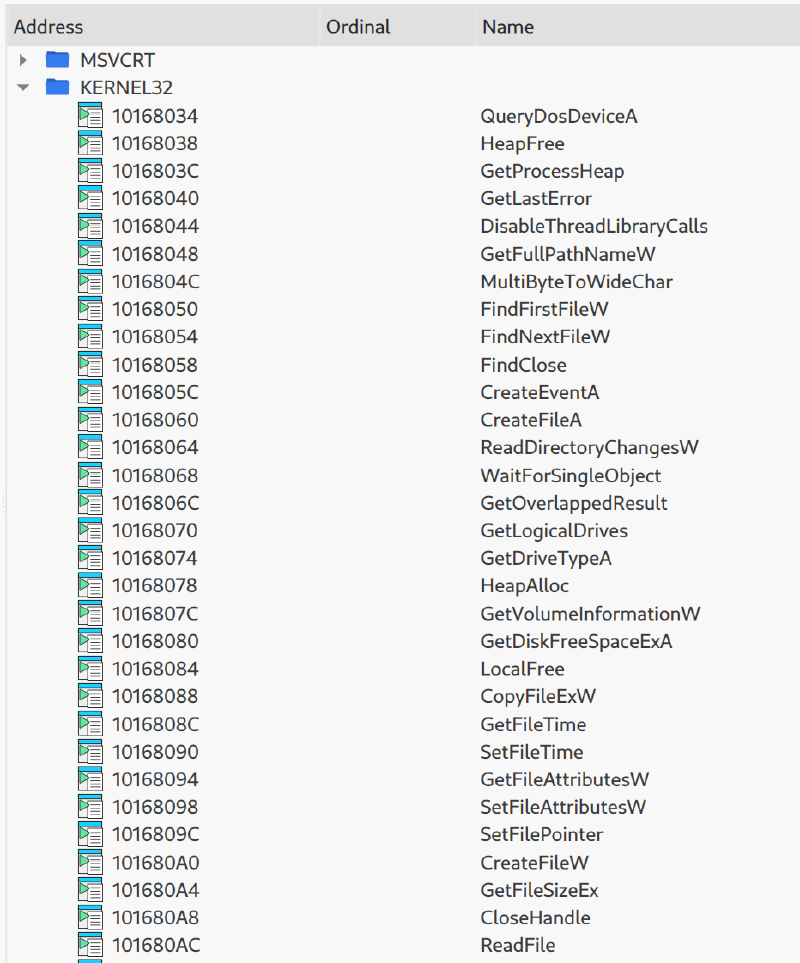
Task: Select the FindClose import name
Action: point(523,365)
